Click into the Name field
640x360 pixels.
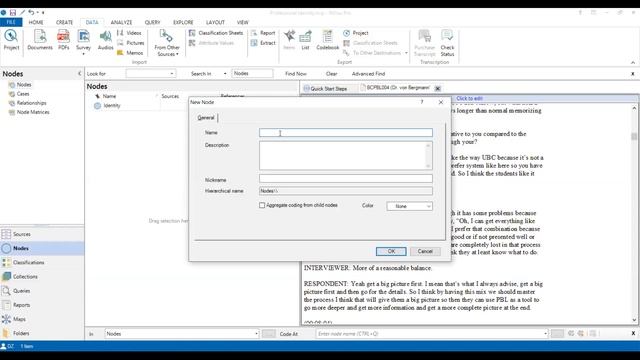(x=346, y=133)
